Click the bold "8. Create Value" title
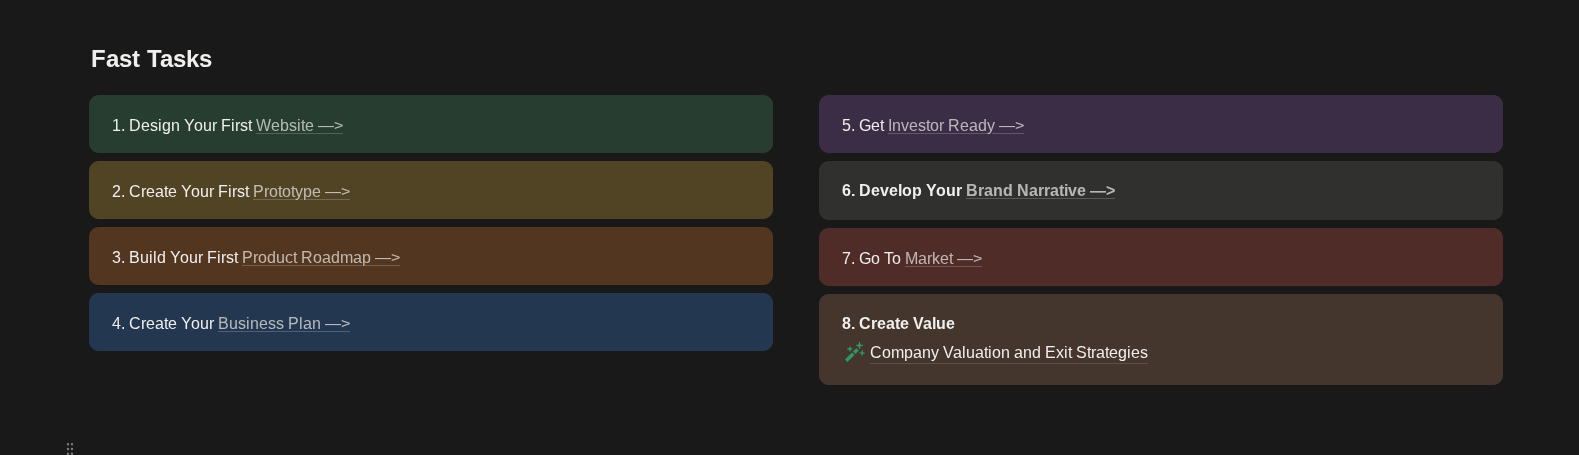This screenshot has height=455, width=1579. [x=898, y=324]
